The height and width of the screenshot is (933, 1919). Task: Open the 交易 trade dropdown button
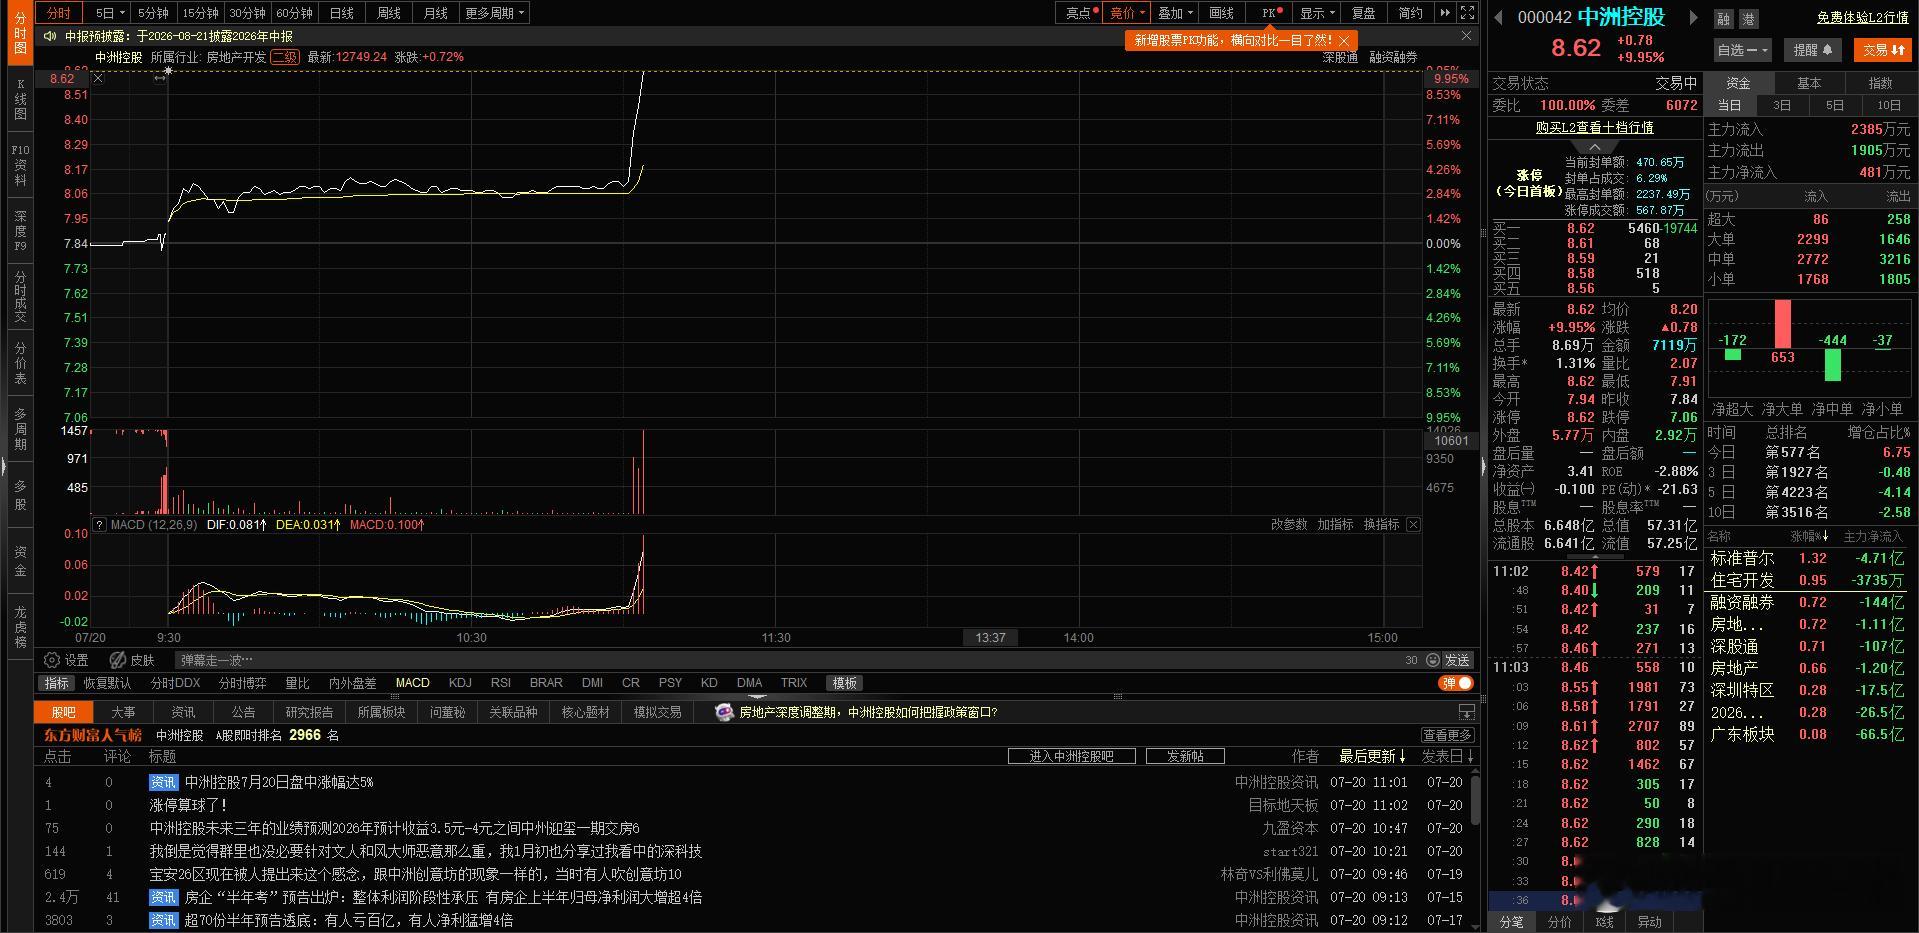coord(1882,49)
